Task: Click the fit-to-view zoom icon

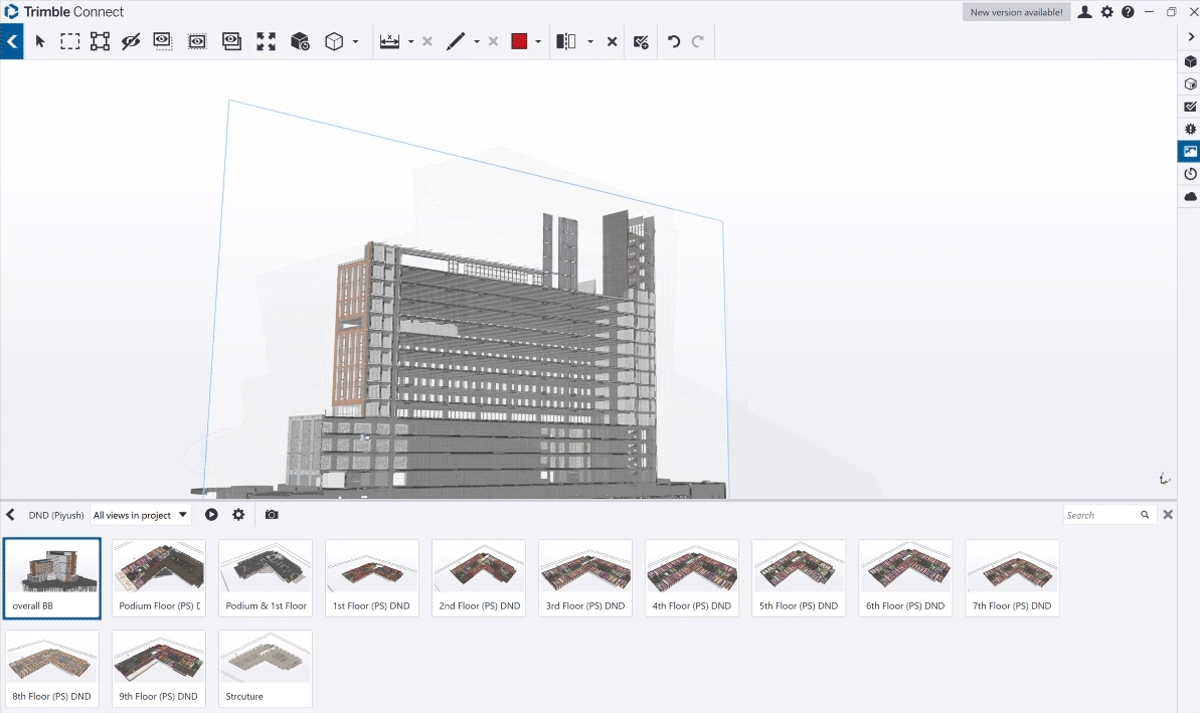Action: 264,41
